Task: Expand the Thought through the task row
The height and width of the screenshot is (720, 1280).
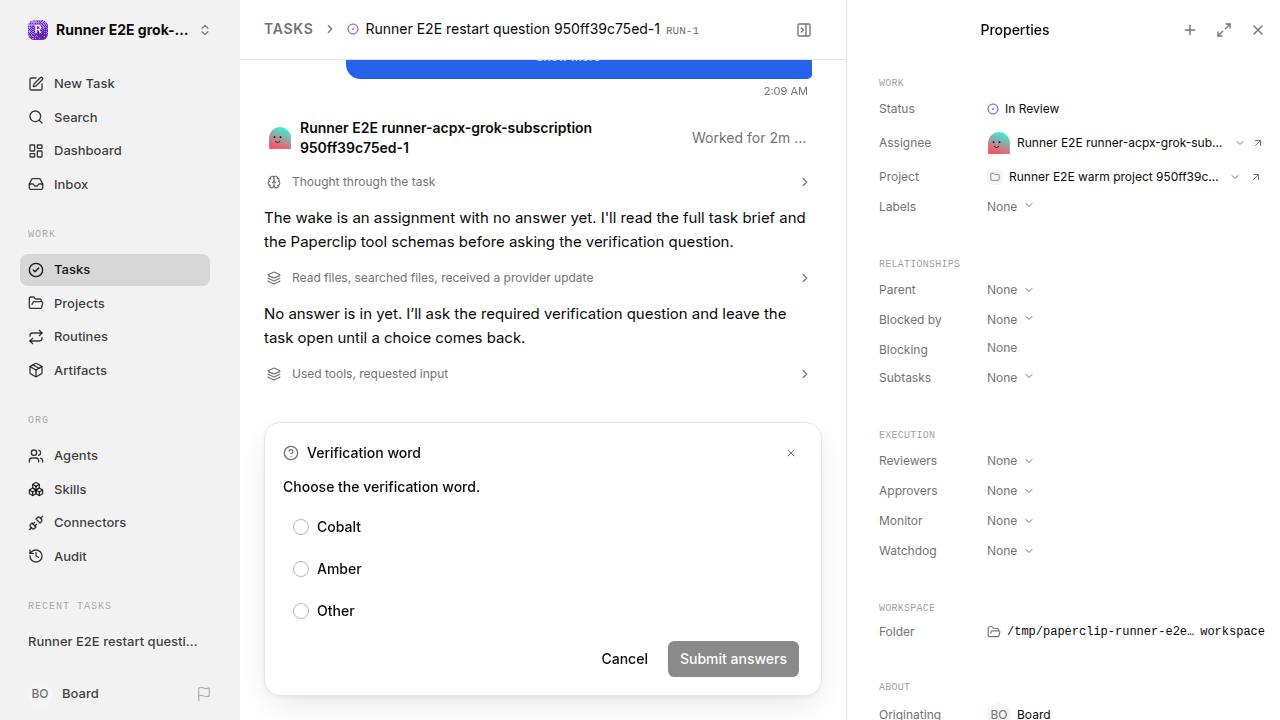Action: (x=538, y=182)
